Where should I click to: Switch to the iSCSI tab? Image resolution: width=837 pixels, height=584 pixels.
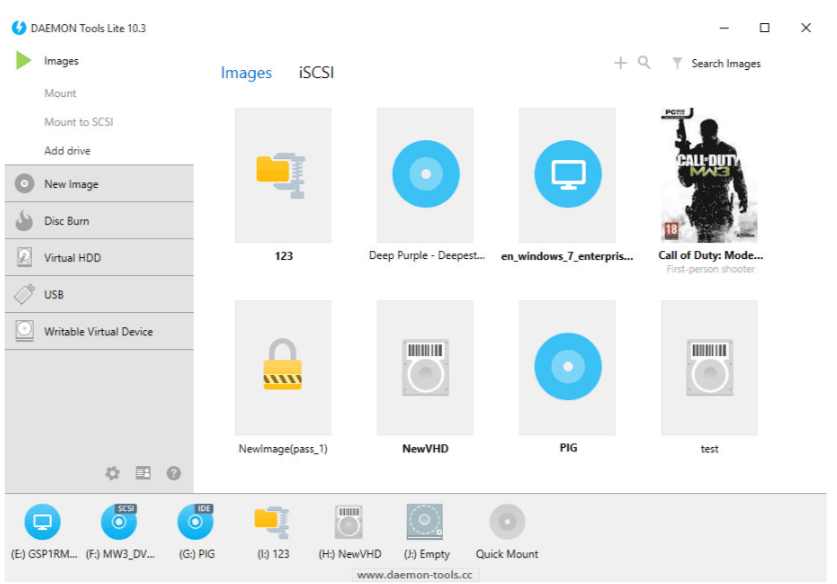point(317,72)
